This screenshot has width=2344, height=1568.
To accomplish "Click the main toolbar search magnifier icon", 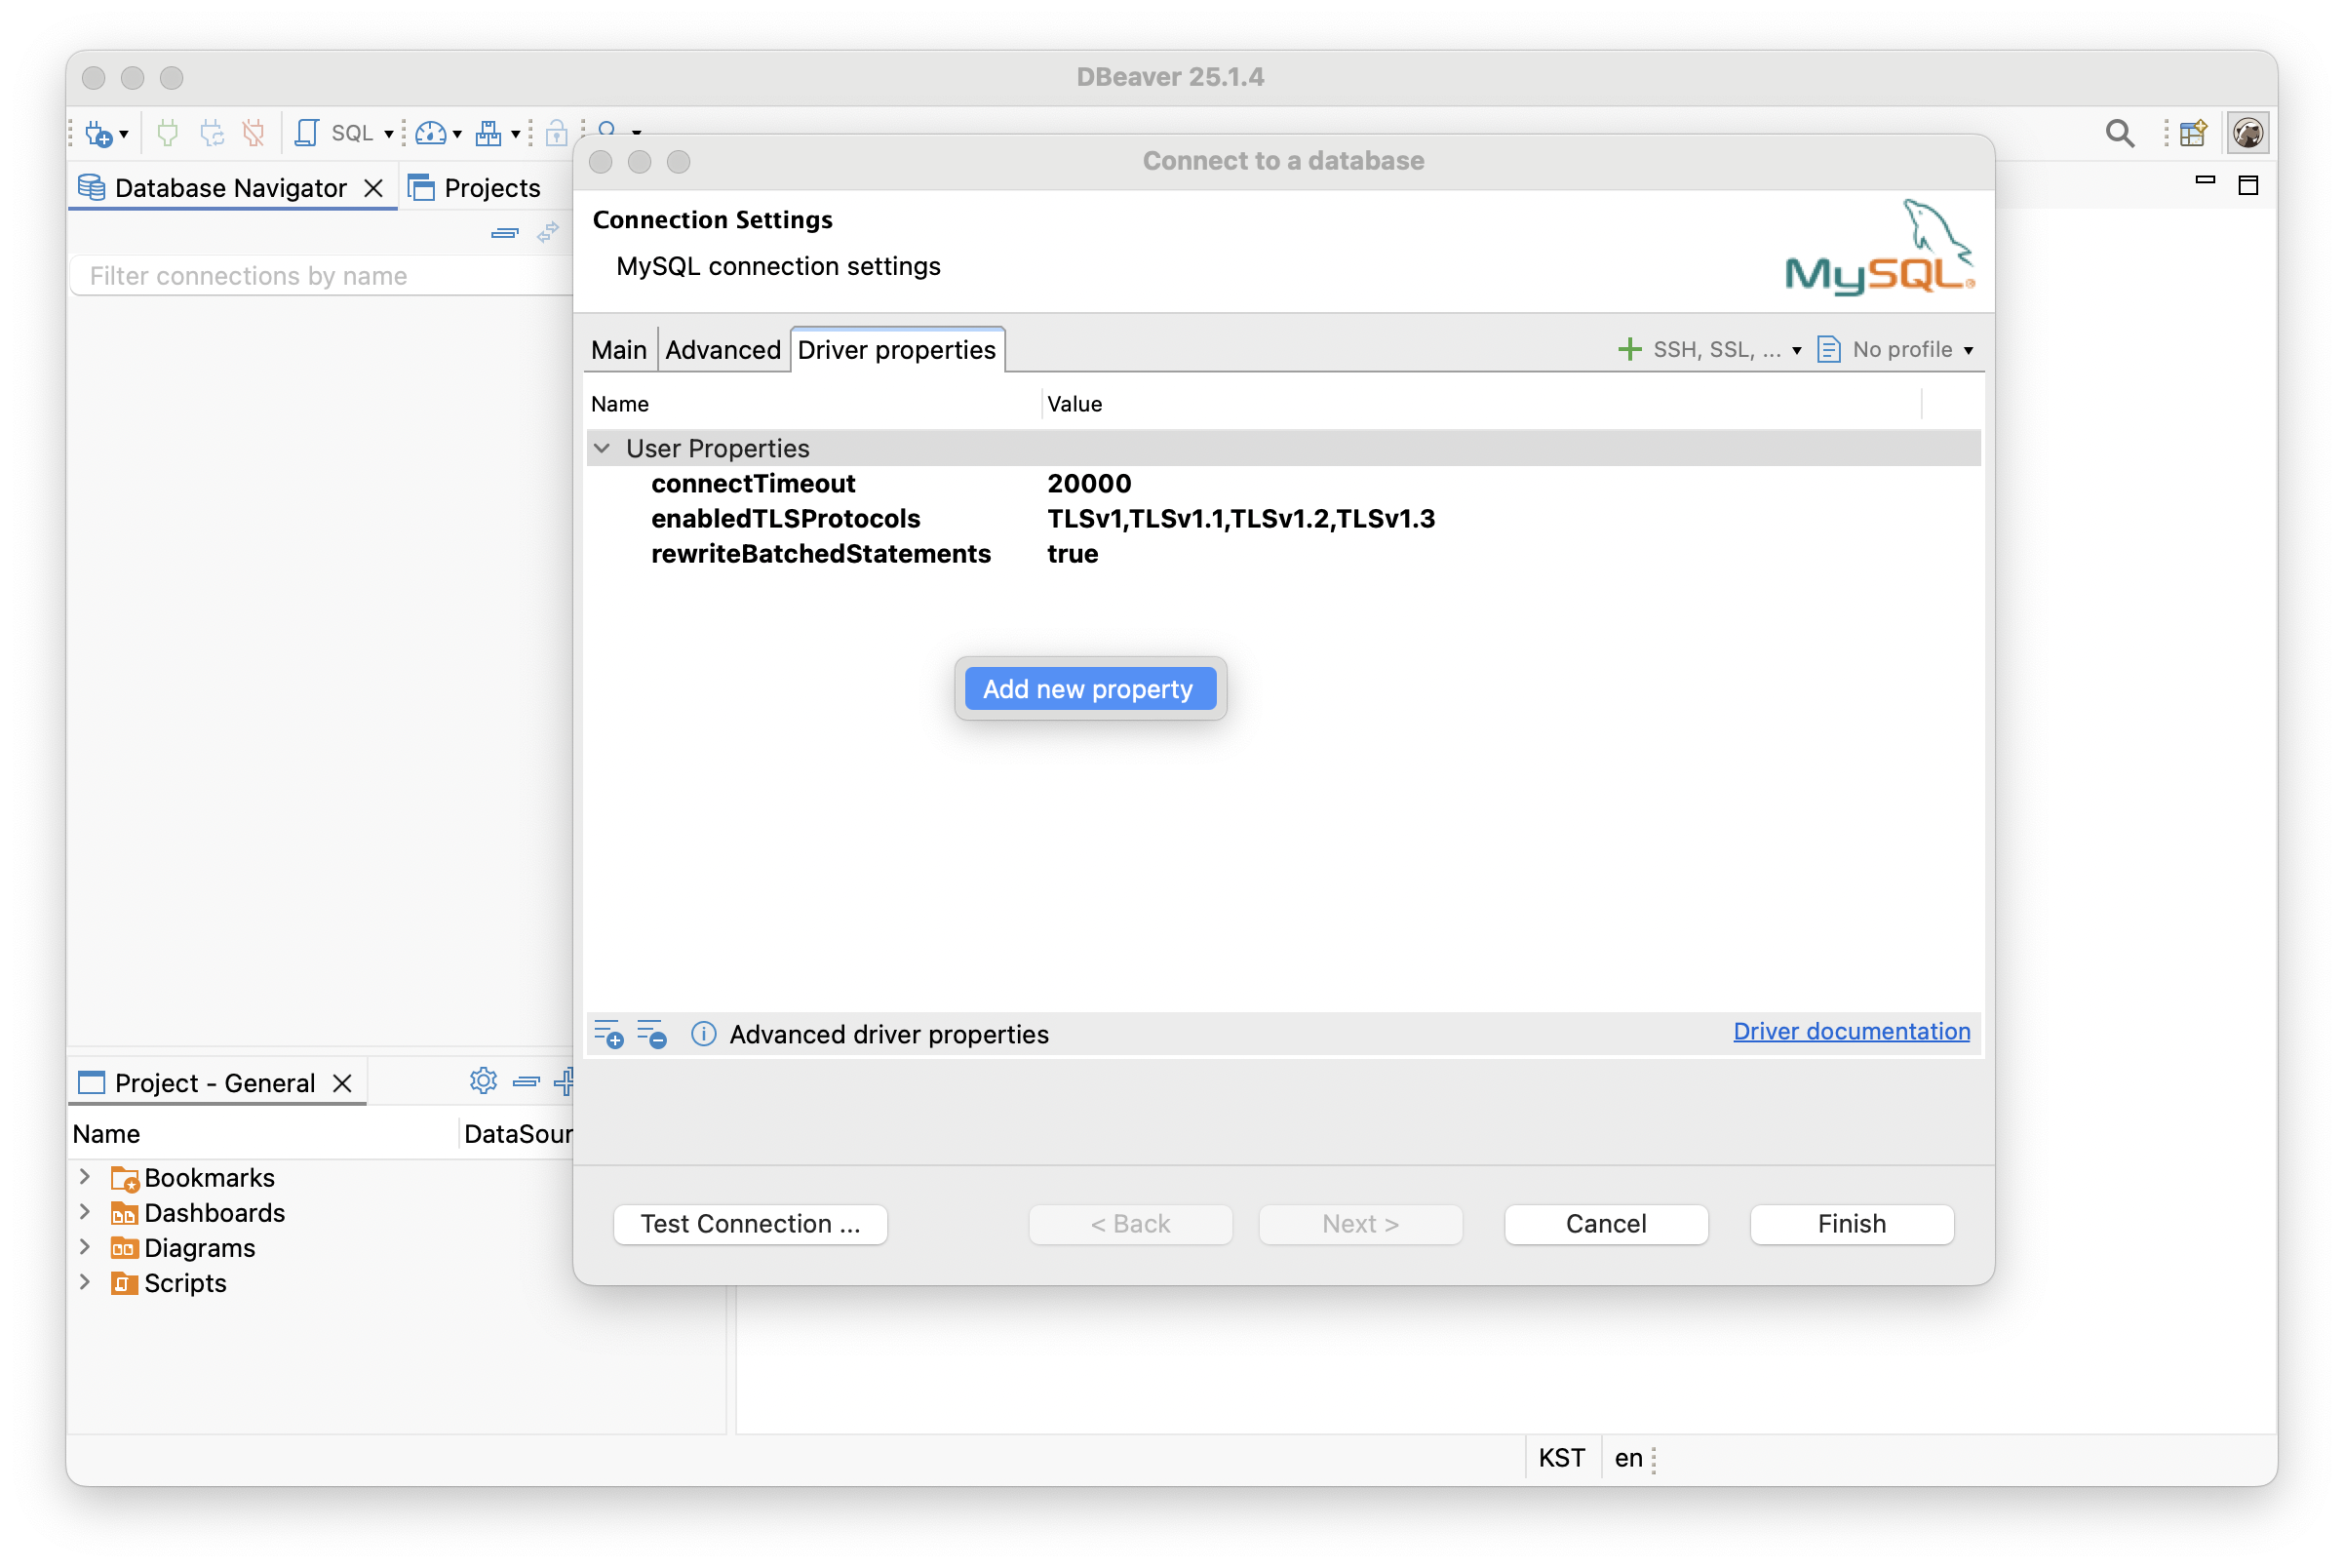I will pyautogui.click(x=2118, y=133).
